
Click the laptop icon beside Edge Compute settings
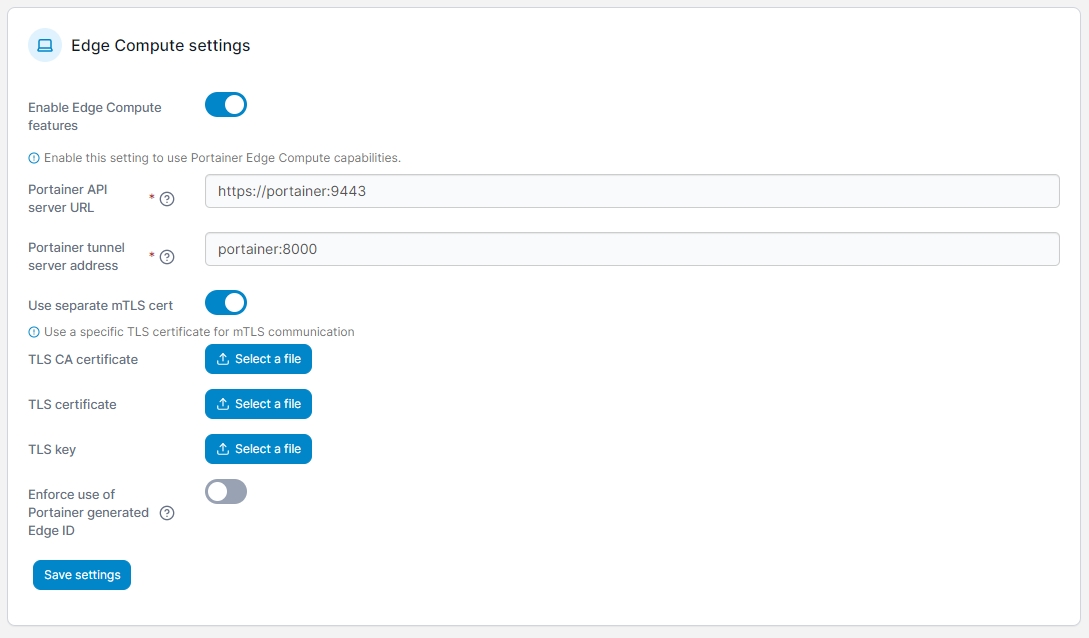tap(44, 45)
